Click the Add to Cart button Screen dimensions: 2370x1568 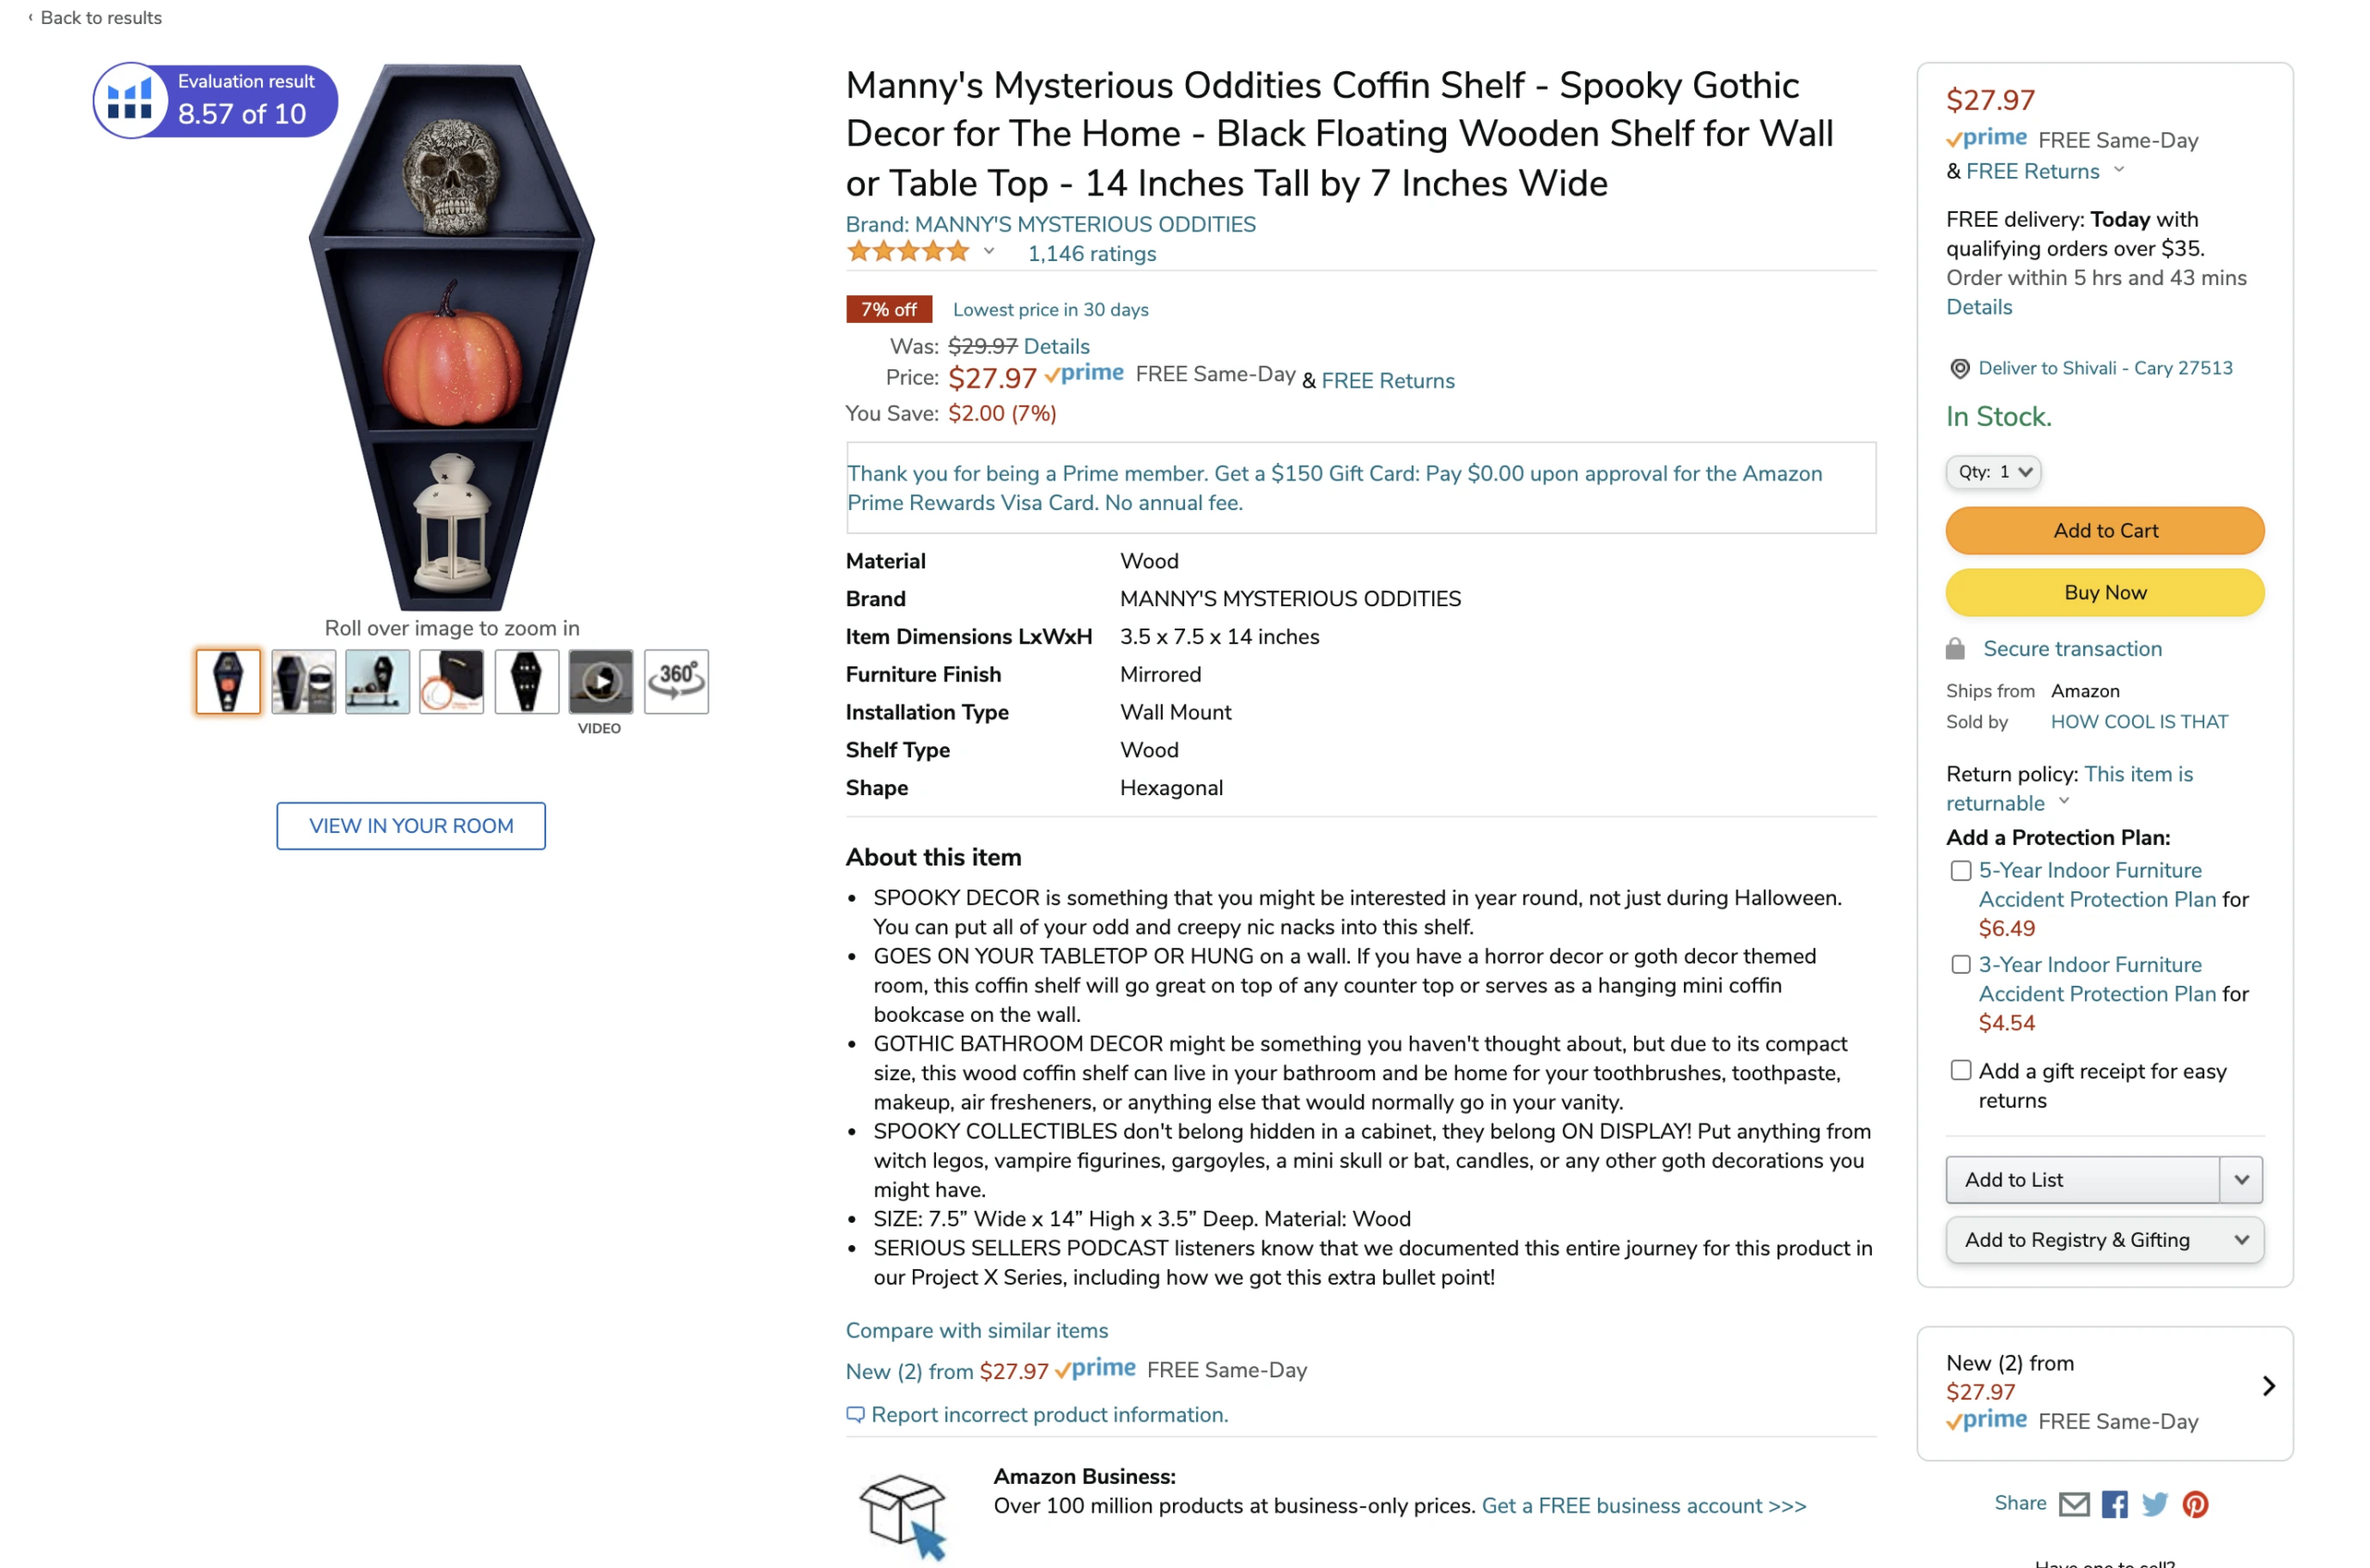coord(2104,531)
